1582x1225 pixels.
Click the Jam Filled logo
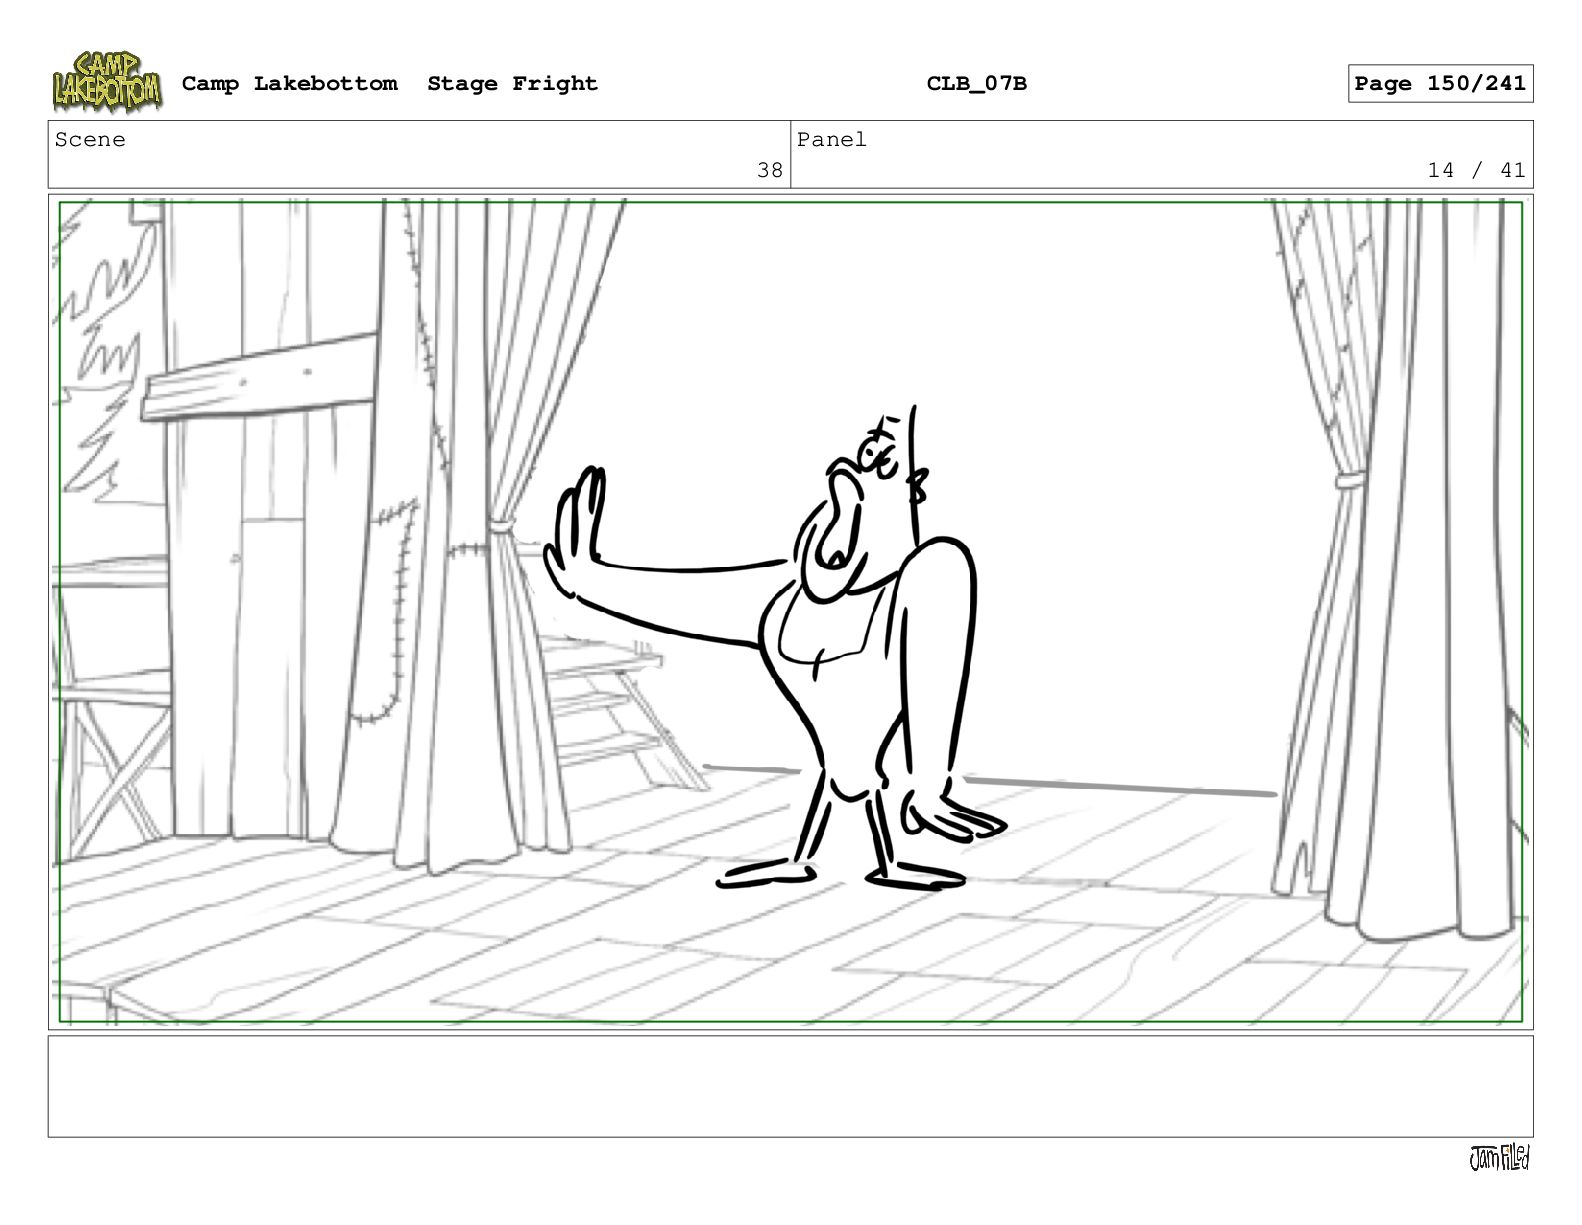pyautogui.click(x=1499, y=1158)
